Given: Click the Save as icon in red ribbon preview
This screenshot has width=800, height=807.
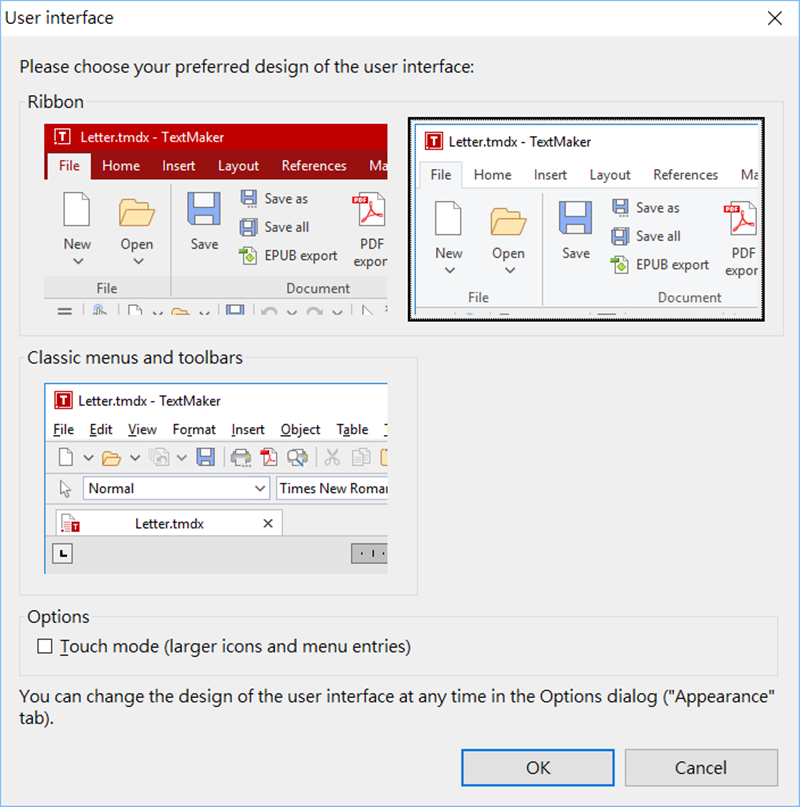Looking at the screenshot, I should 249,198.
